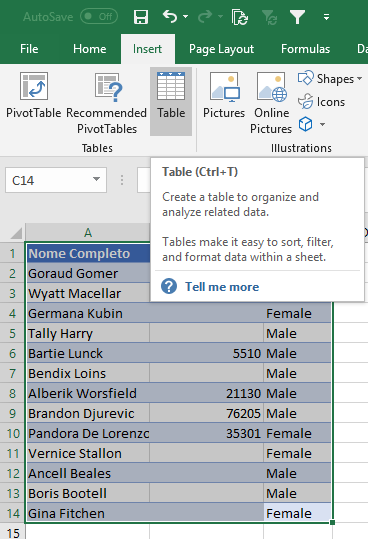This screenshot has width=368, height=539.
Task: Click the Nome Completo header cell
Action: 88,253
